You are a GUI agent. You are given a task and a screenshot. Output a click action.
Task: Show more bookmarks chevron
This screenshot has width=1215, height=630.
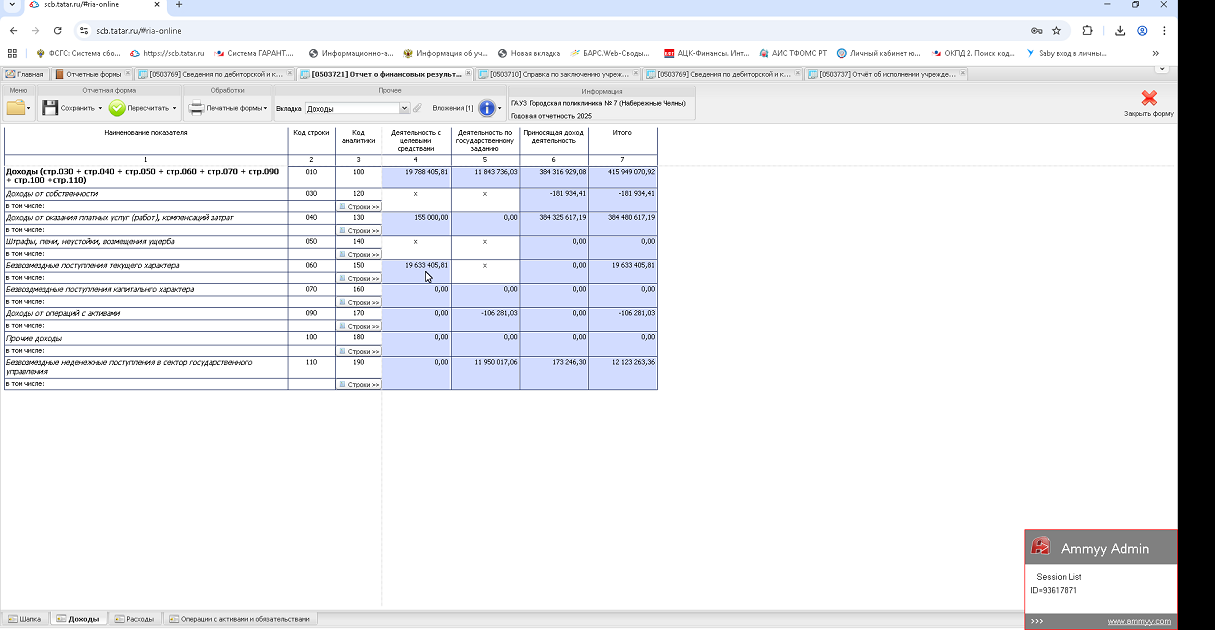pyautogui.click(x=1156, y=53)
